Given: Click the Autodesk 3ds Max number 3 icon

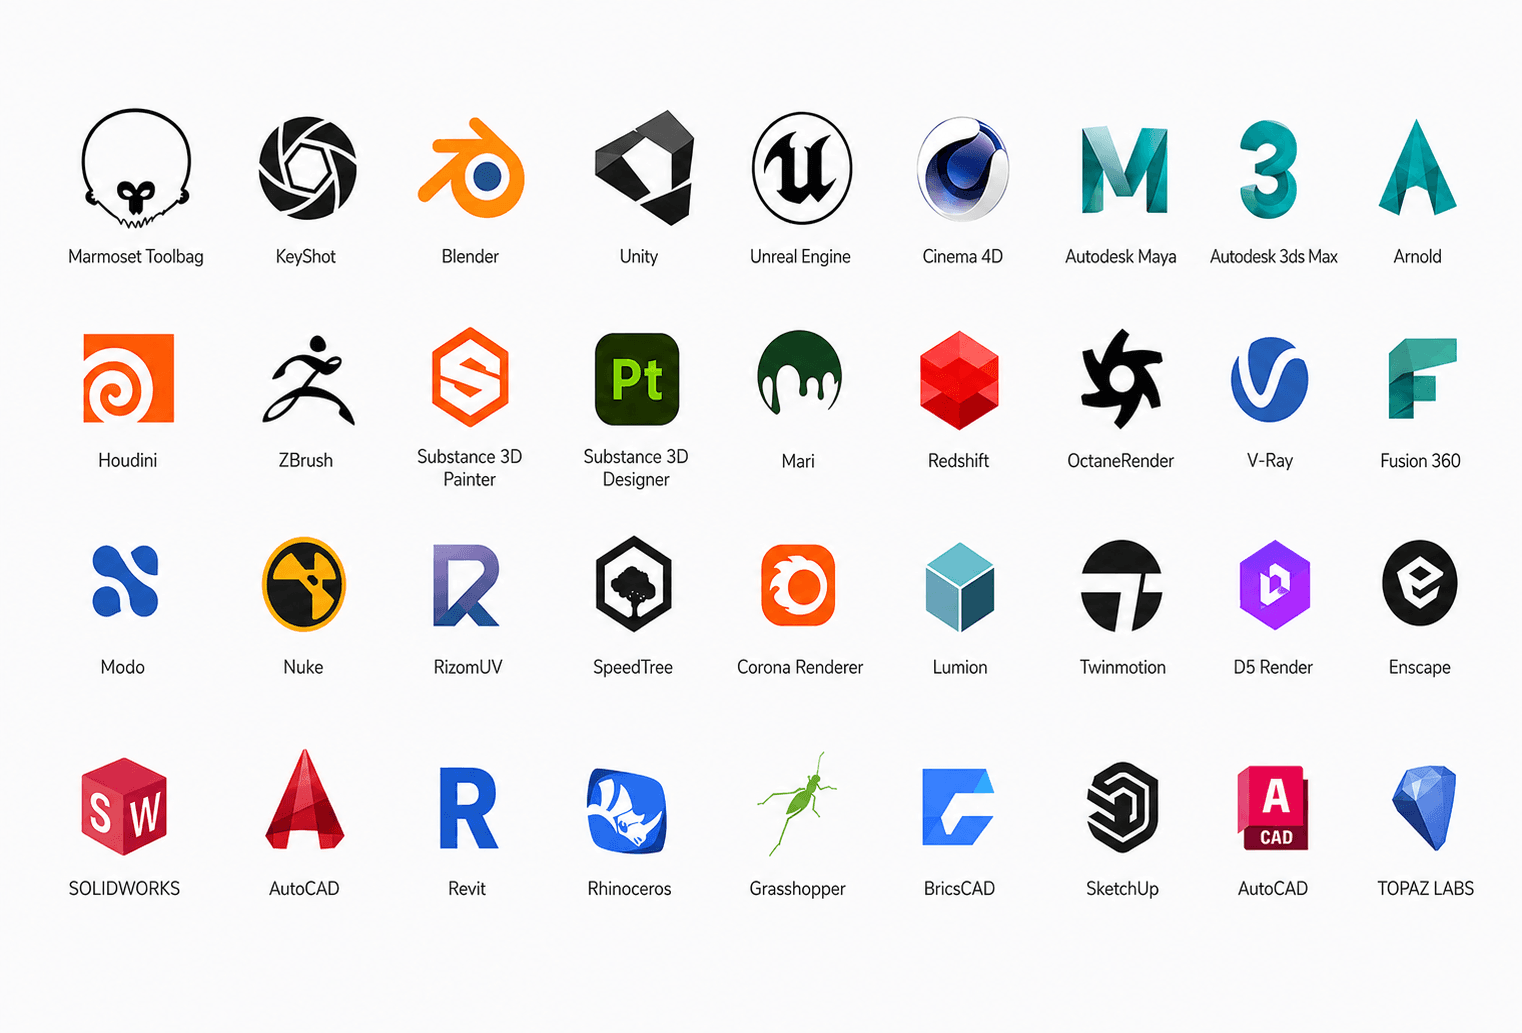Looking at the screenshot, I should click(x=1268, y=169).
